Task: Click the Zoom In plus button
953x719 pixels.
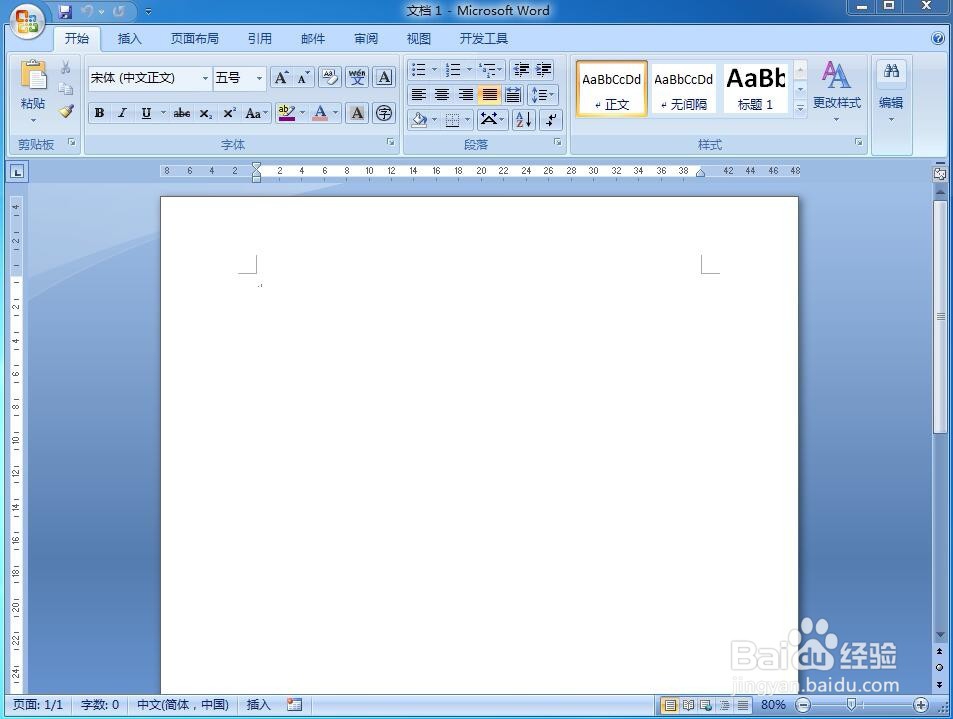Action: click(x=921, y=705)
